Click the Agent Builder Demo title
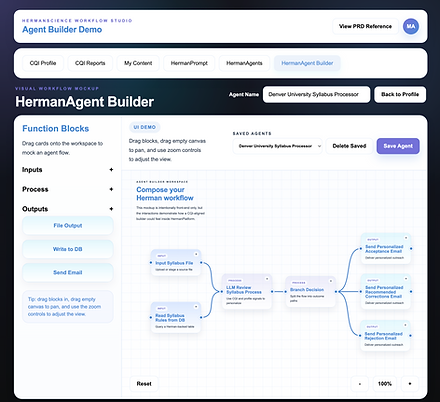The height and width of the screenshot is (402, 440). tap(62, 30)
